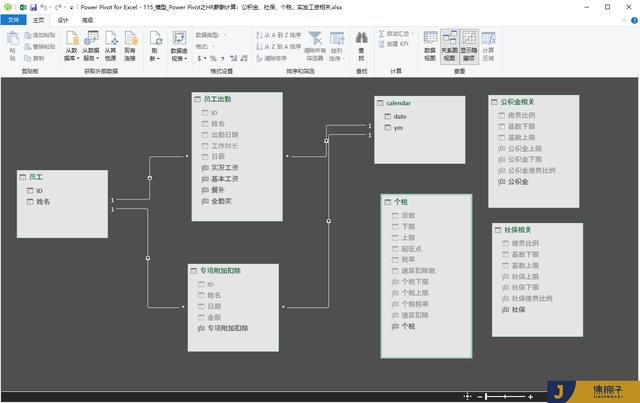Click the Create KPI (创建 KPI) icon

tap(382, 44)
